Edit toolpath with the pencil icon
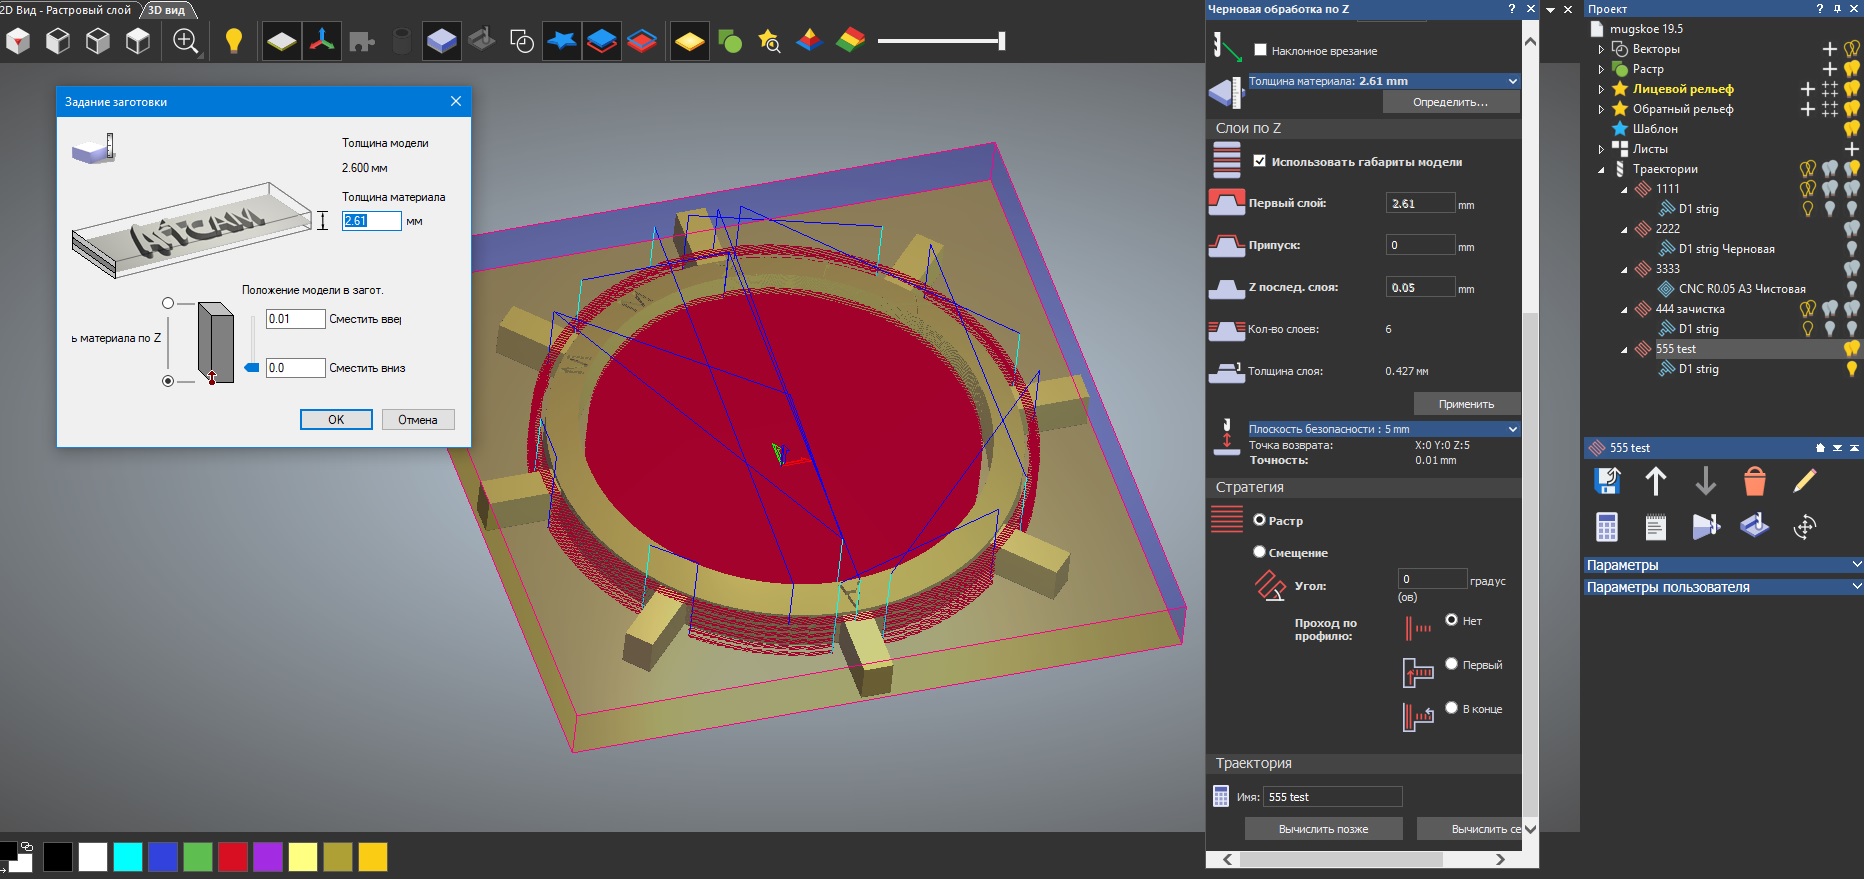The width and height of the screenshot is (1865, 880). [x=1805, y=481]
